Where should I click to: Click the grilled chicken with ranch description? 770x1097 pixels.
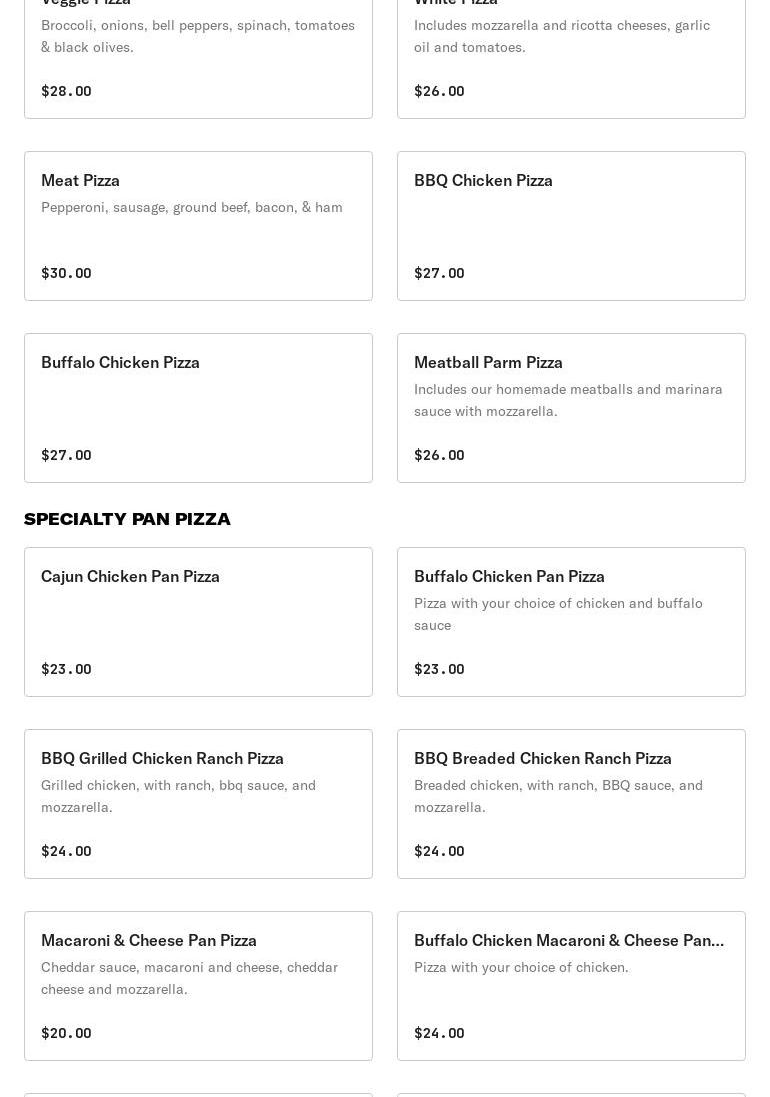coord(178,796)
